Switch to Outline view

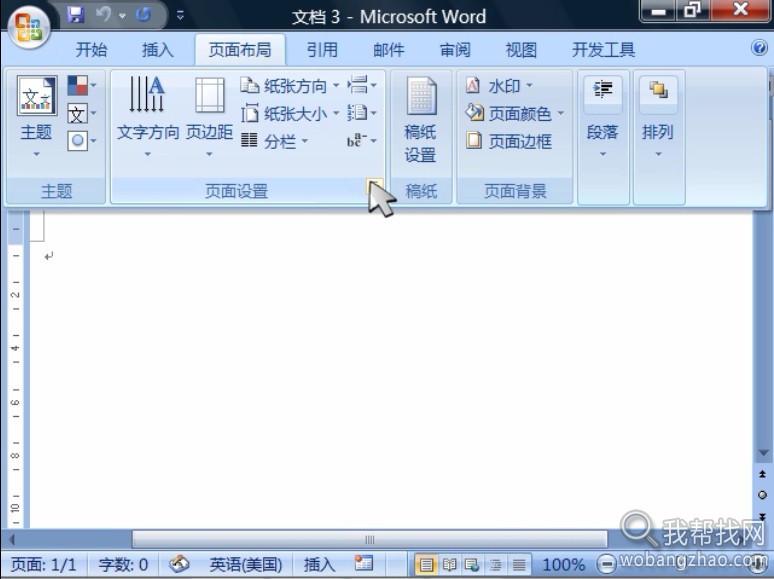click(495, 564)
